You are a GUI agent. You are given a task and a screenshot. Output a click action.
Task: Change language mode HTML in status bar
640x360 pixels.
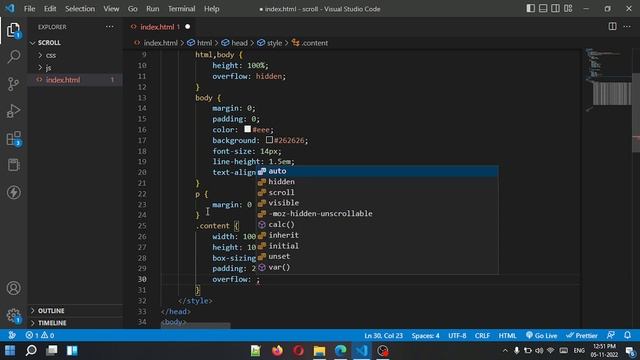coord(507,336)
